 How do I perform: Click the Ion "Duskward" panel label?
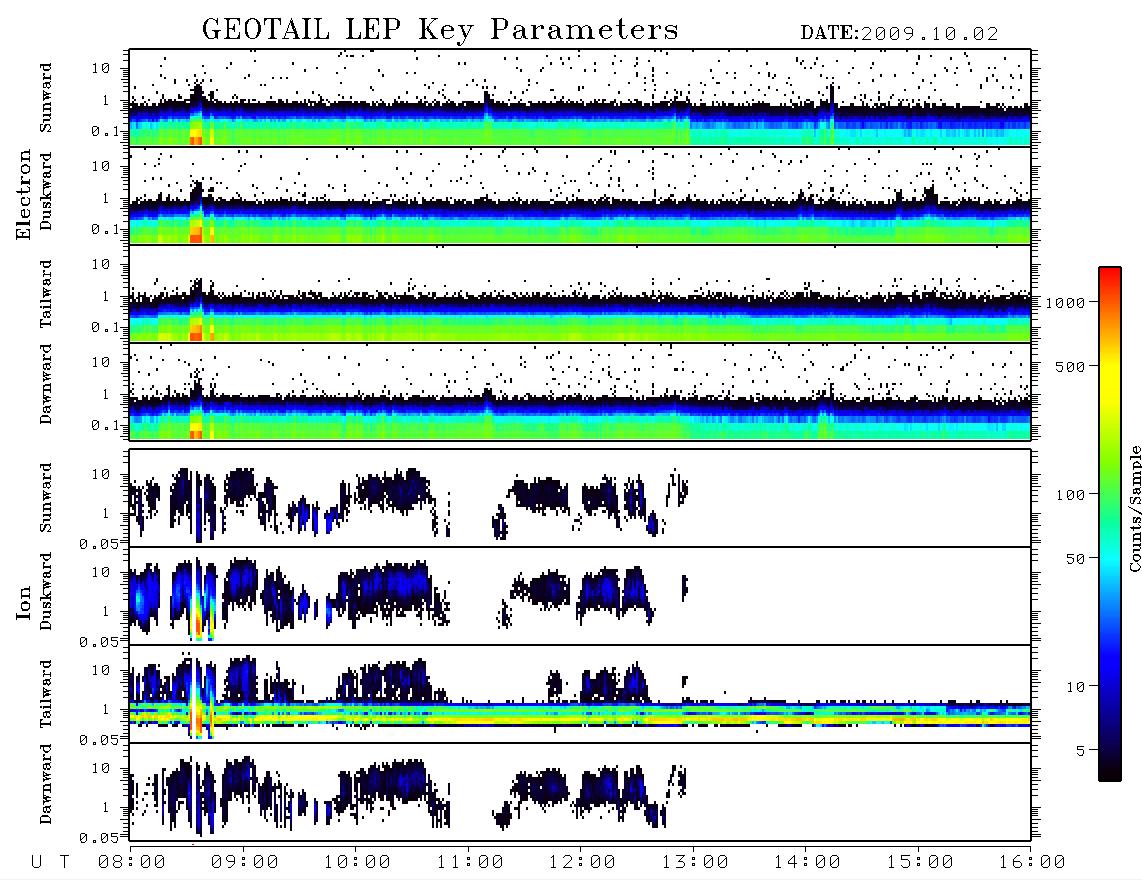click(46, 592)
